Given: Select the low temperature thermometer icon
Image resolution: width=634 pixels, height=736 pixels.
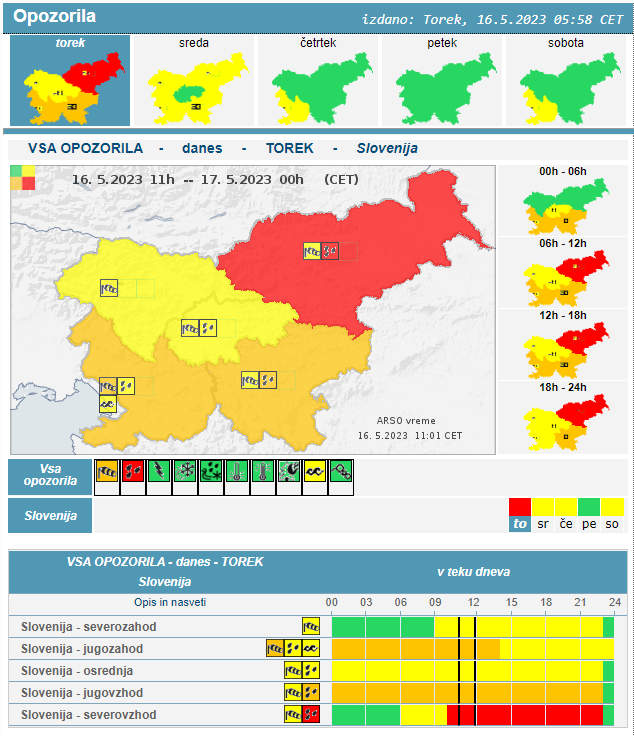Looking at the screenshot, I should [236, 472].
